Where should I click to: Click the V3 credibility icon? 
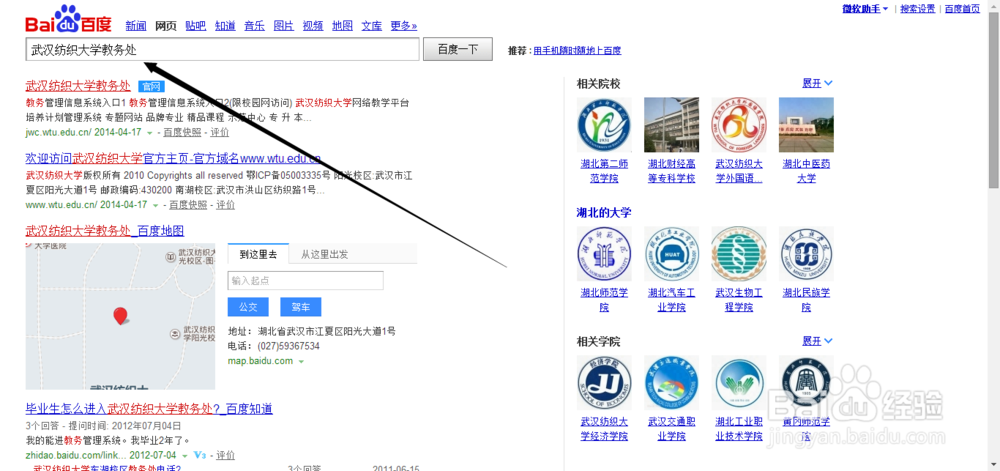tap(200, 456)
